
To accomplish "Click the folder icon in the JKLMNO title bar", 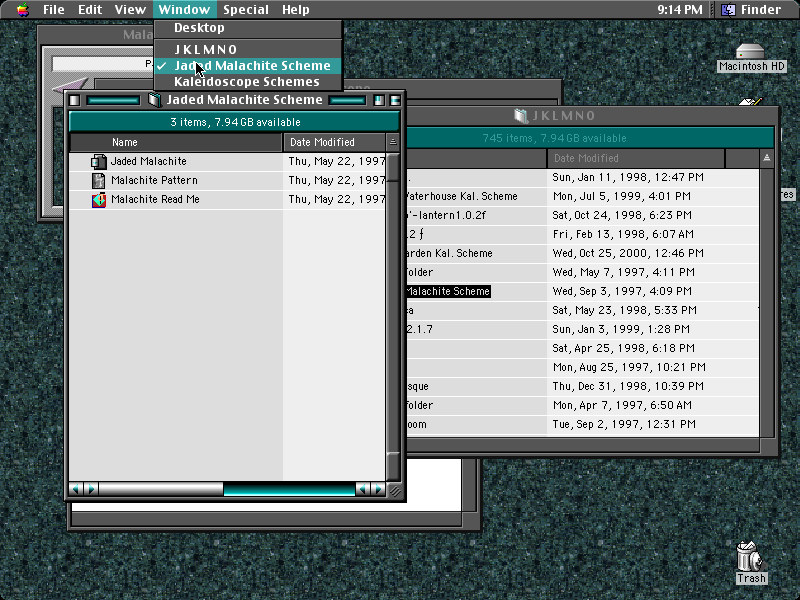I will (520, 116).
